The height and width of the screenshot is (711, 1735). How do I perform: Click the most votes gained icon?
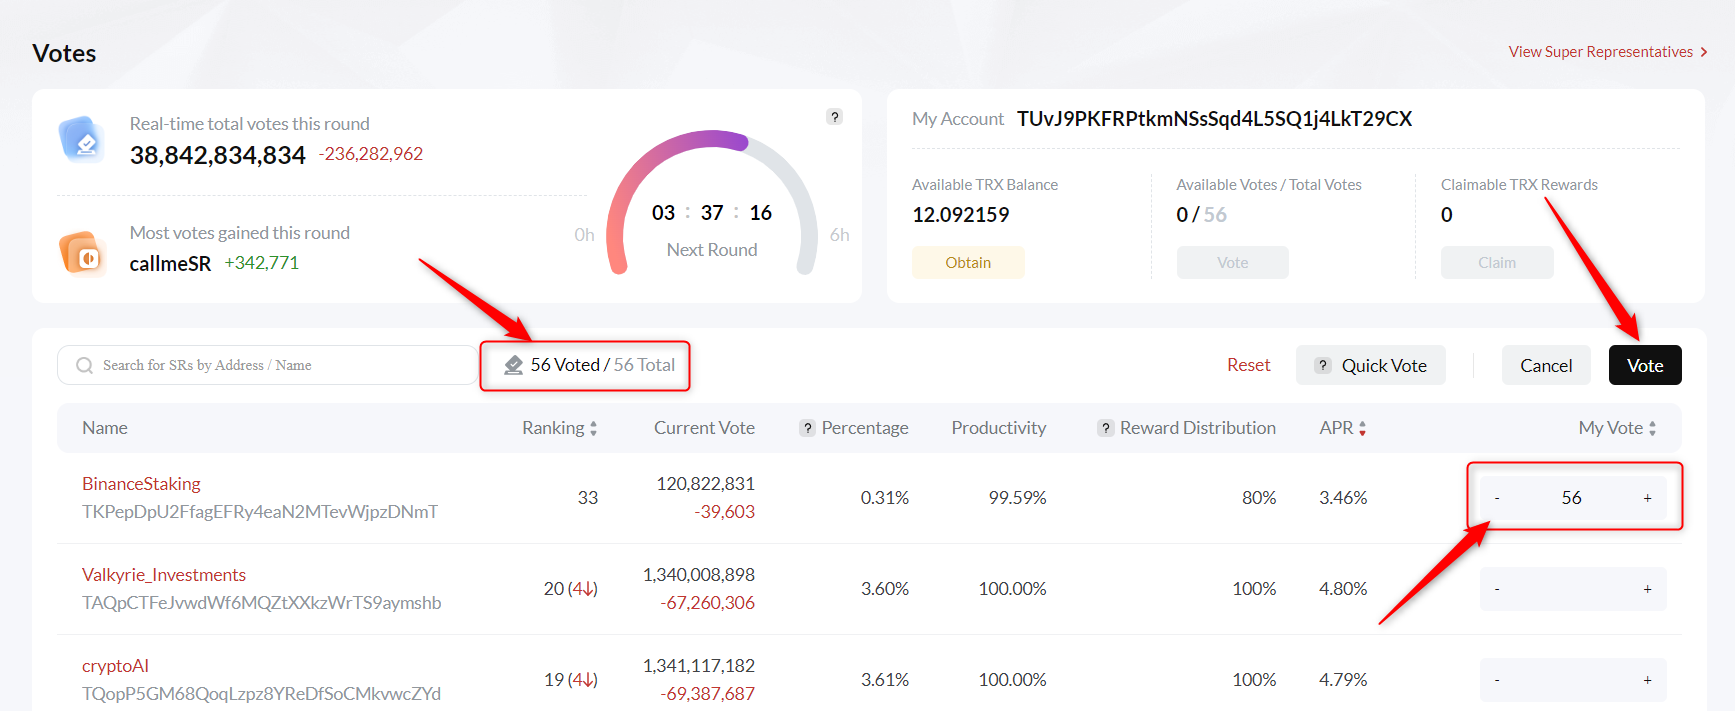82,252
